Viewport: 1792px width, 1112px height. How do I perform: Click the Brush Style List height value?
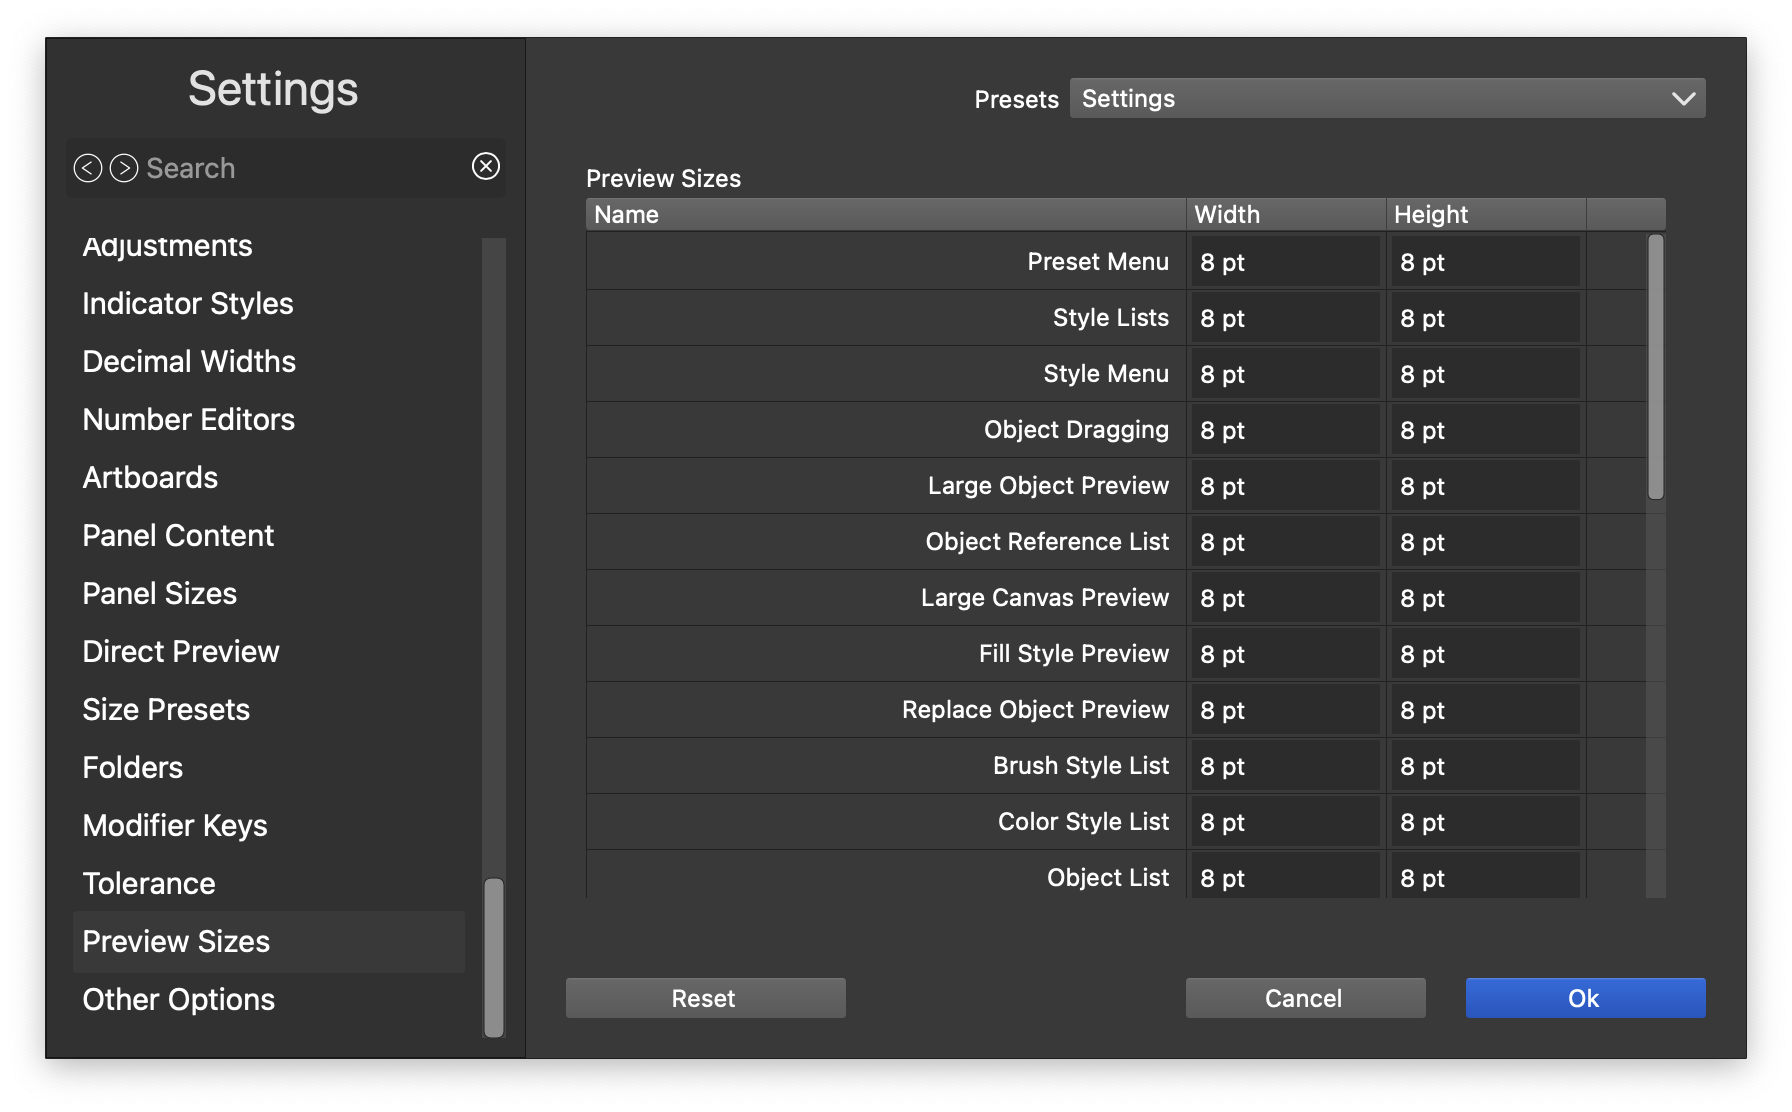(1486, 766)
